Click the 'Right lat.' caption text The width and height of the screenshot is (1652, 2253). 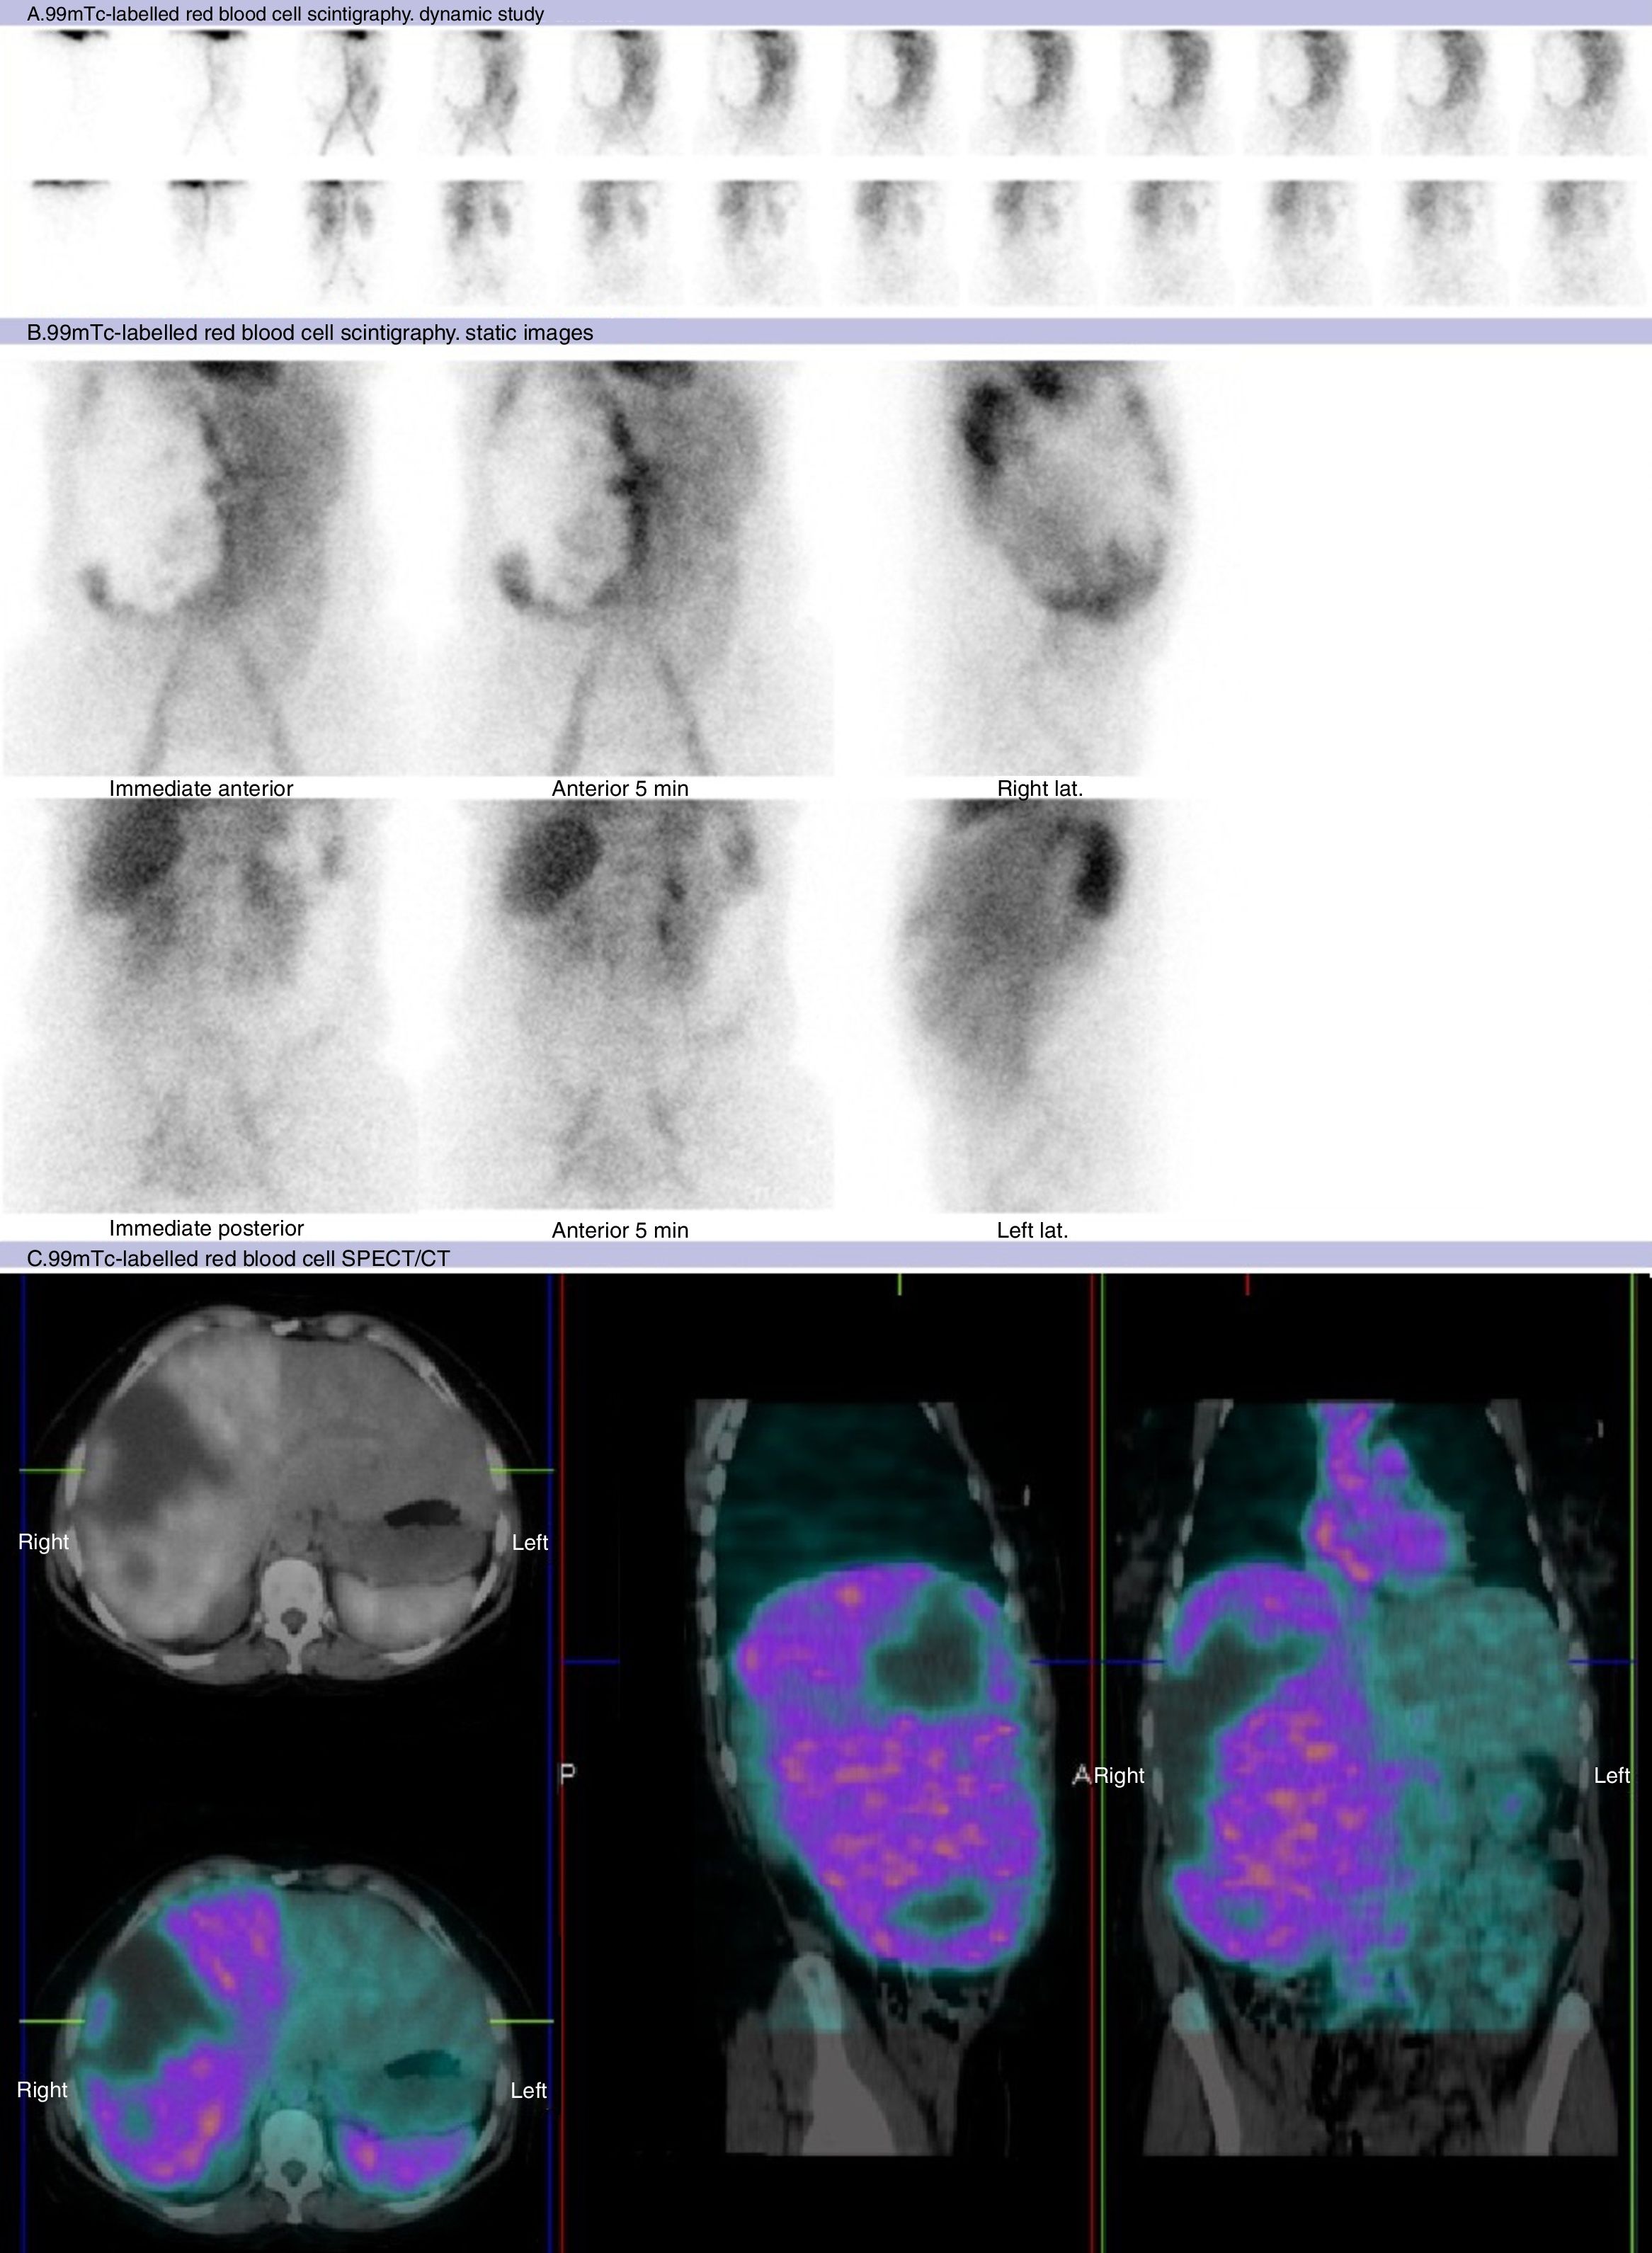[x=1040, y=788]
